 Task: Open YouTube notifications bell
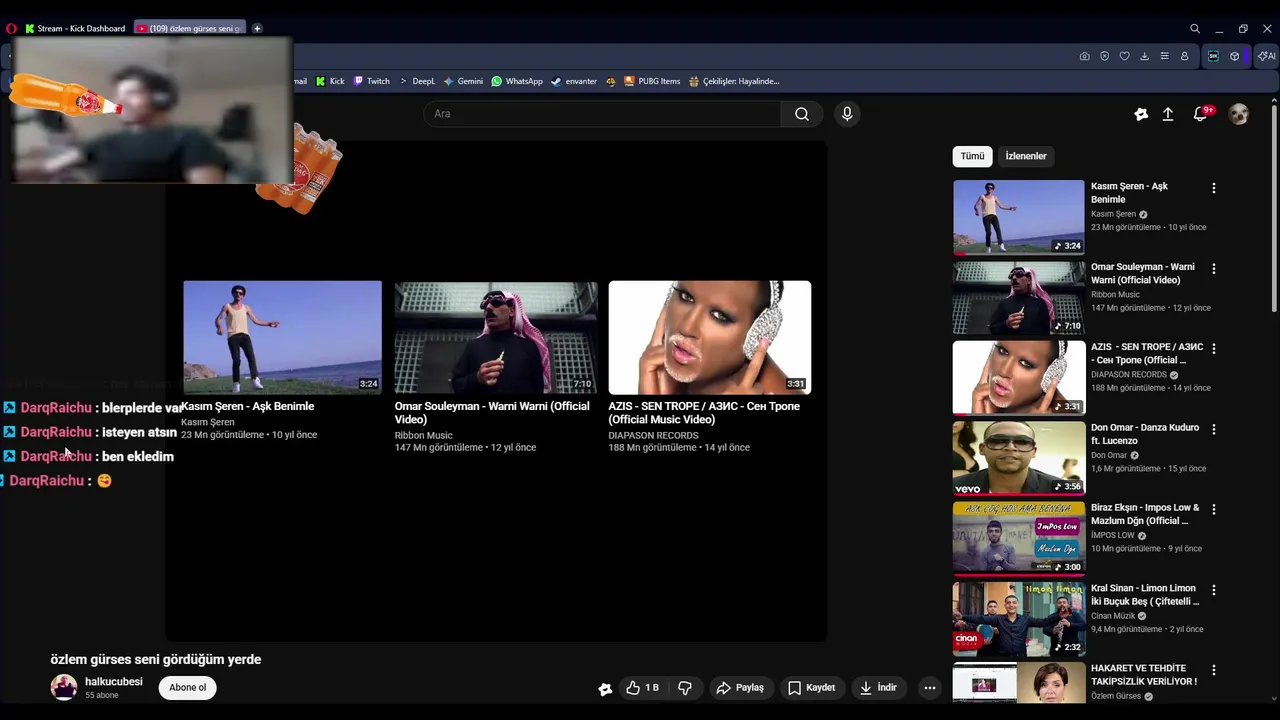pyautogui.click(x=1201, y=114)
